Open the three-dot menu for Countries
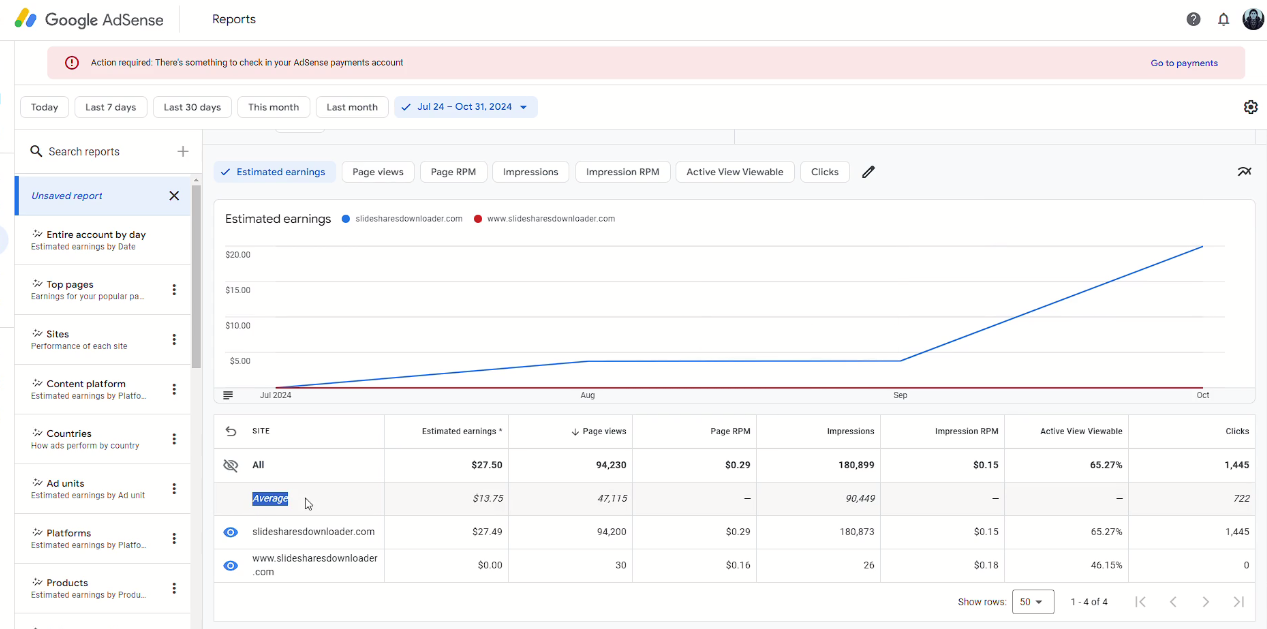This screenshot has height=629, width=1267. (174, 439)
